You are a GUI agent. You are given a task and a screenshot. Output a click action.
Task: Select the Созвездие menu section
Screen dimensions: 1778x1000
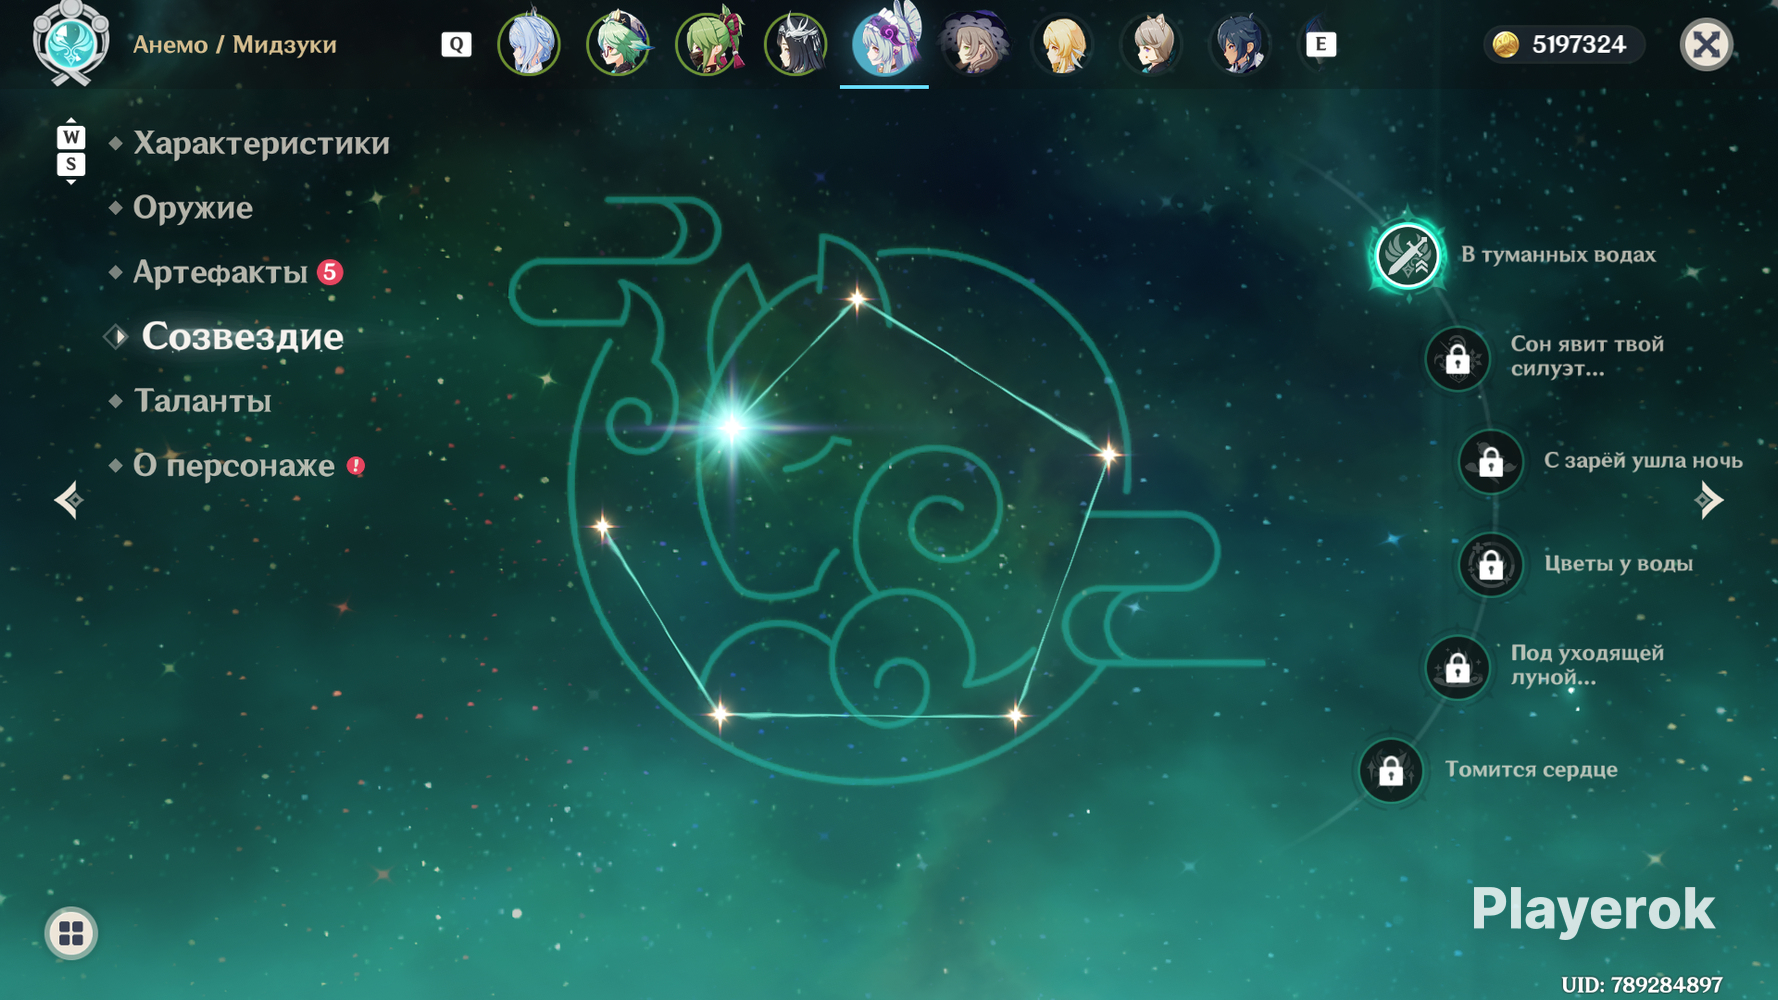pos(242,336)
